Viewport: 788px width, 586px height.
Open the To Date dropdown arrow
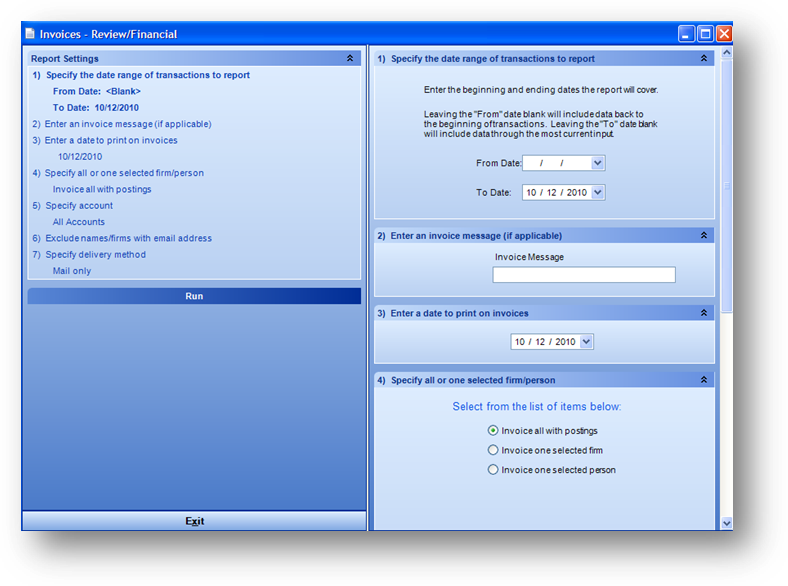coord(597,192)
